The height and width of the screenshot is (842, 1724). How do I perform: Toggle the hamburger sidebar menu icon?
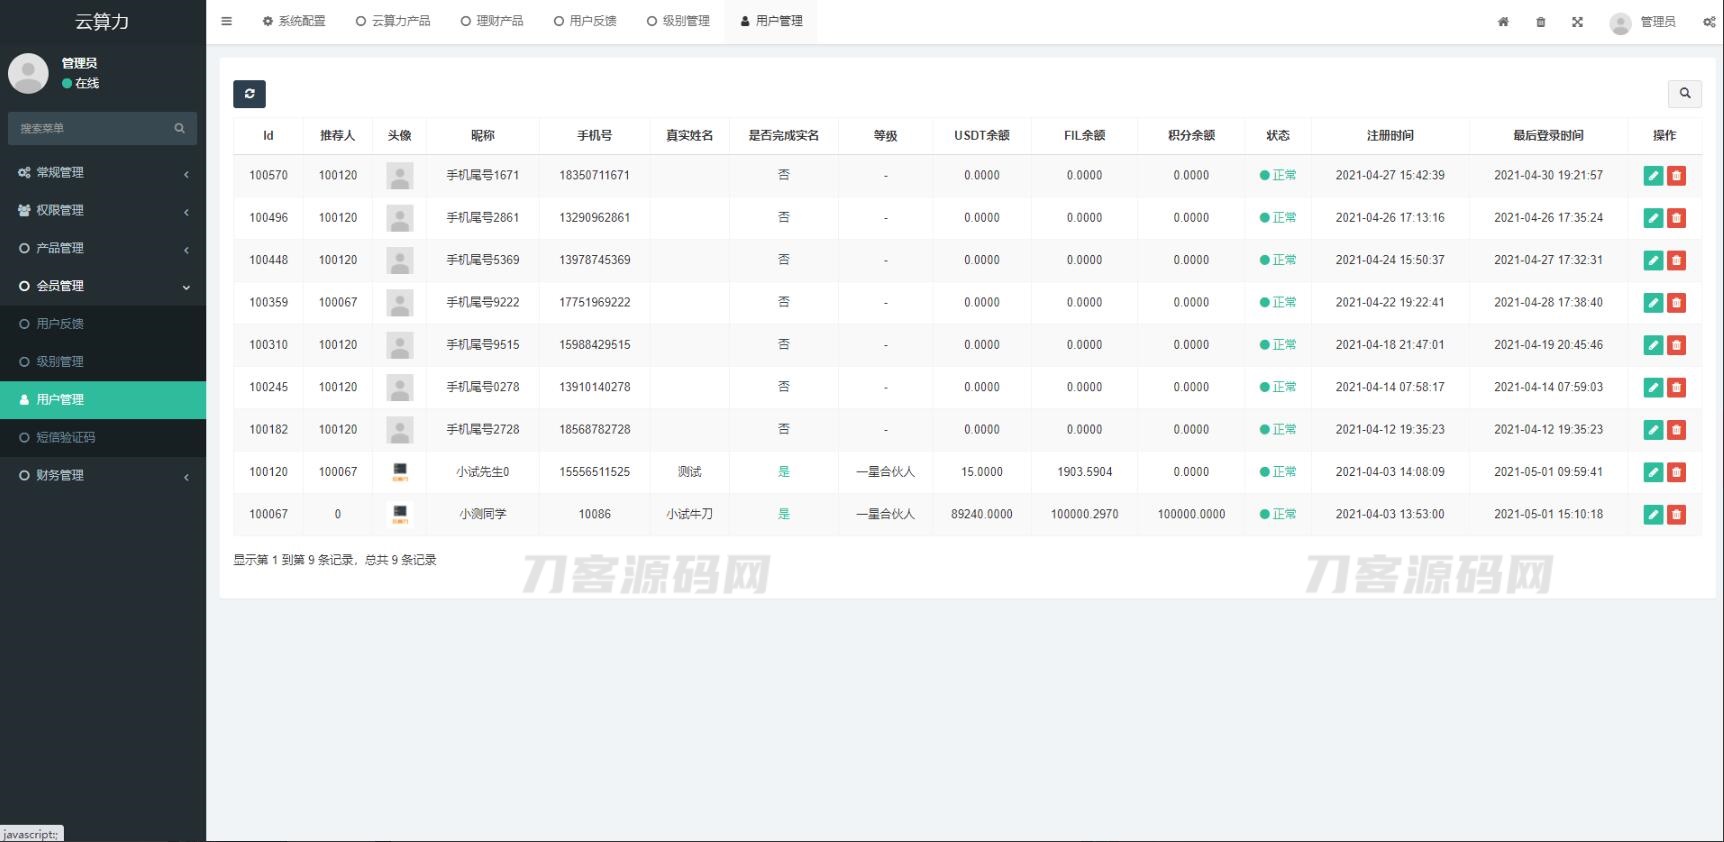pos(227,21)
